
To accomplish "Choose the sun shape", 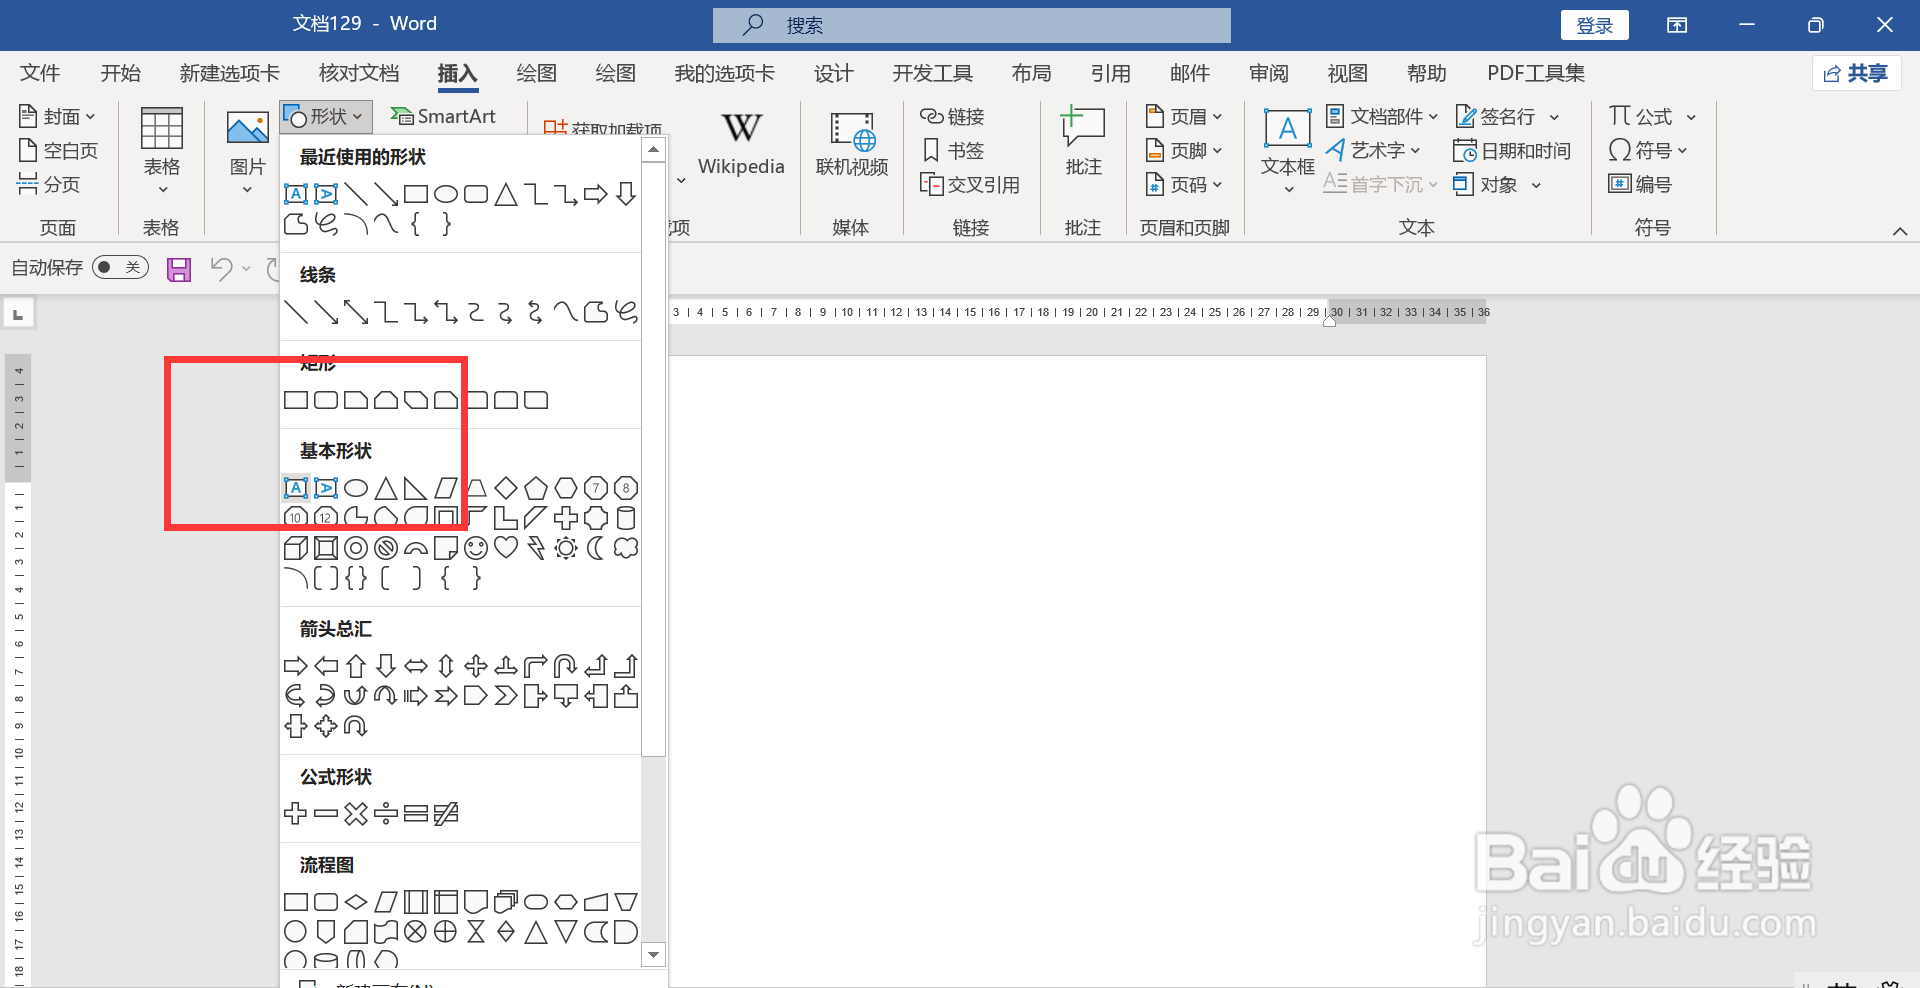I will click(566, 548).
